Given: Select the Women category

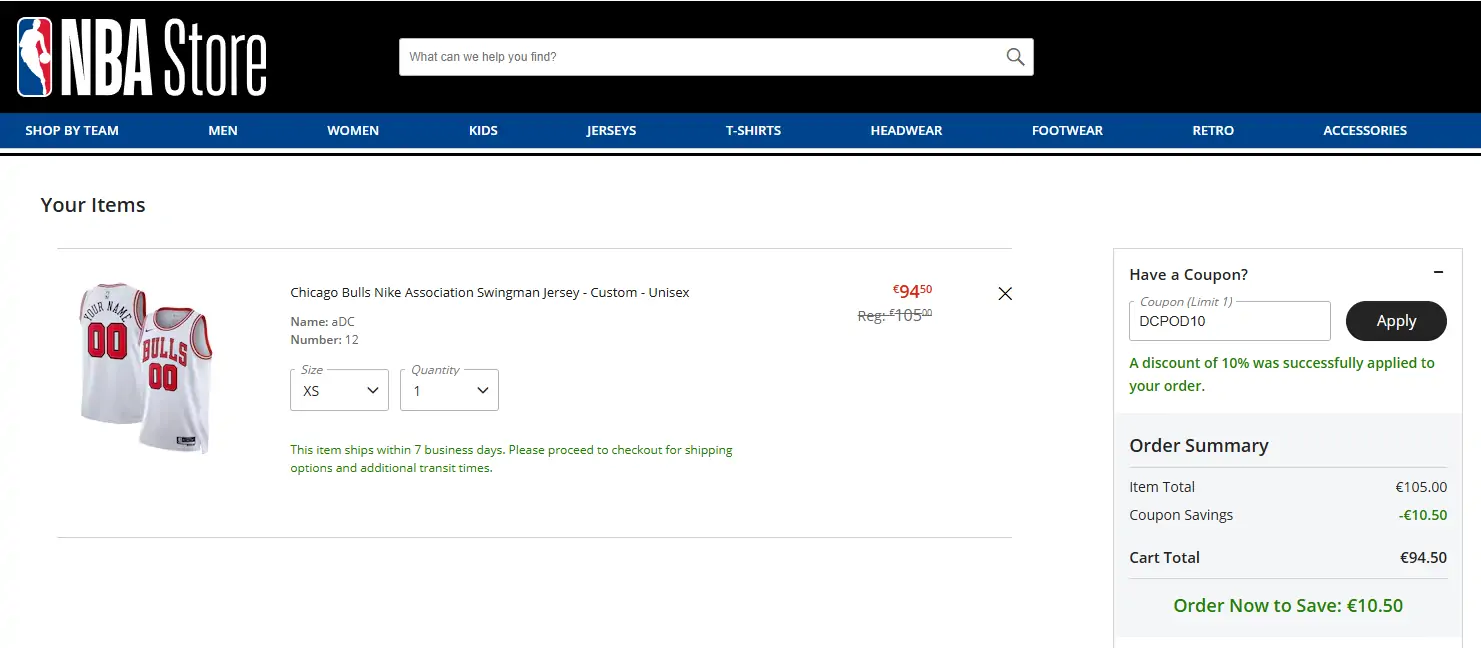Looking at the screenshot, I should tap(353, 130).
